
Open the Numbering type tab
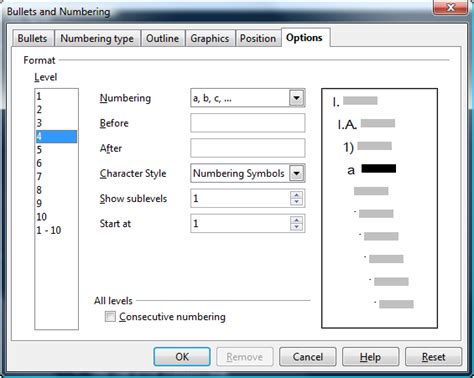pyautogui.click(x=97, y=38)
